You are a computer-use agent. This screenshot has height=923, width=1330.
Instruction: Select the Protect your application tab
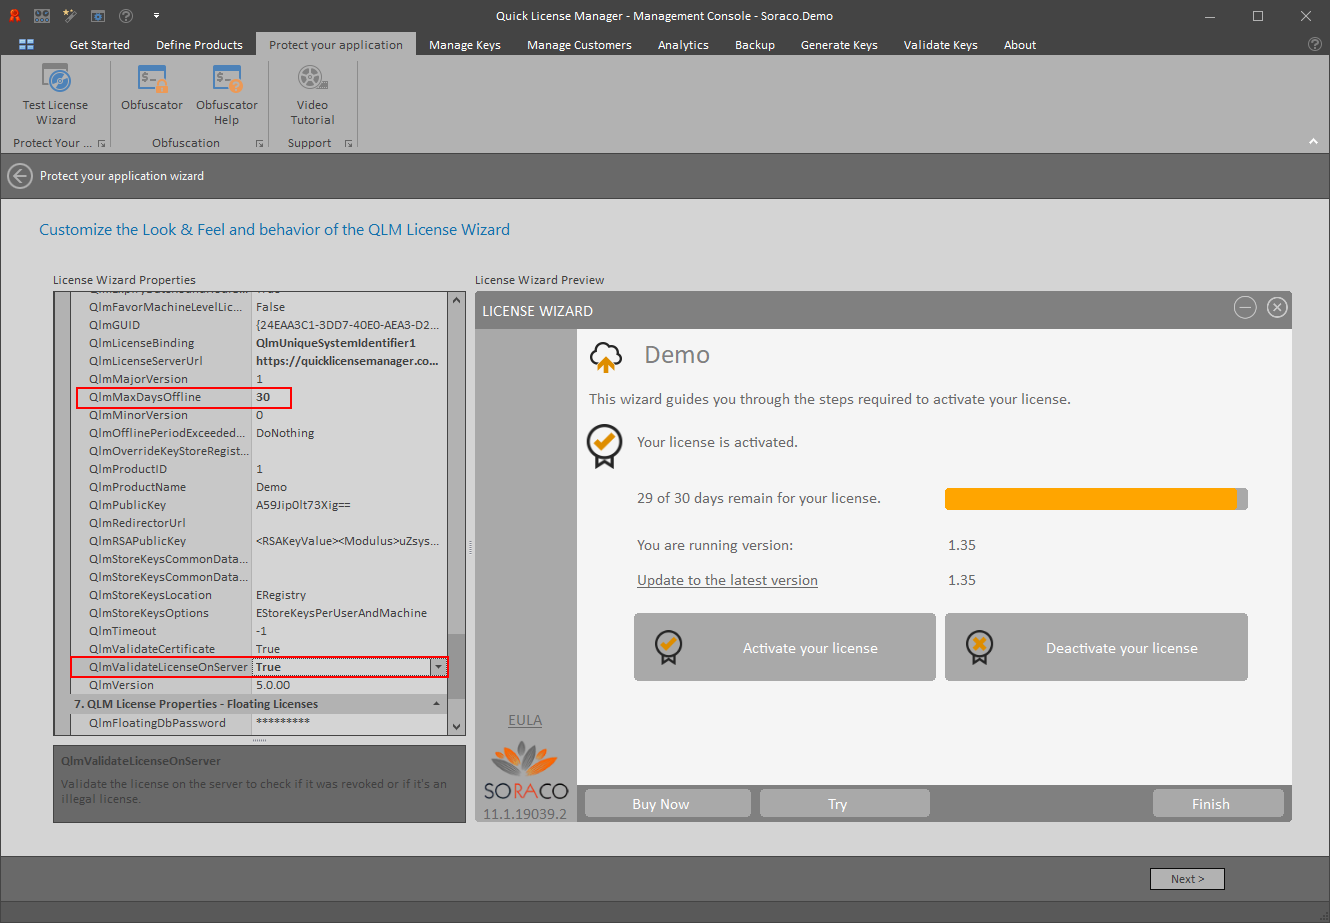[336, 45]
